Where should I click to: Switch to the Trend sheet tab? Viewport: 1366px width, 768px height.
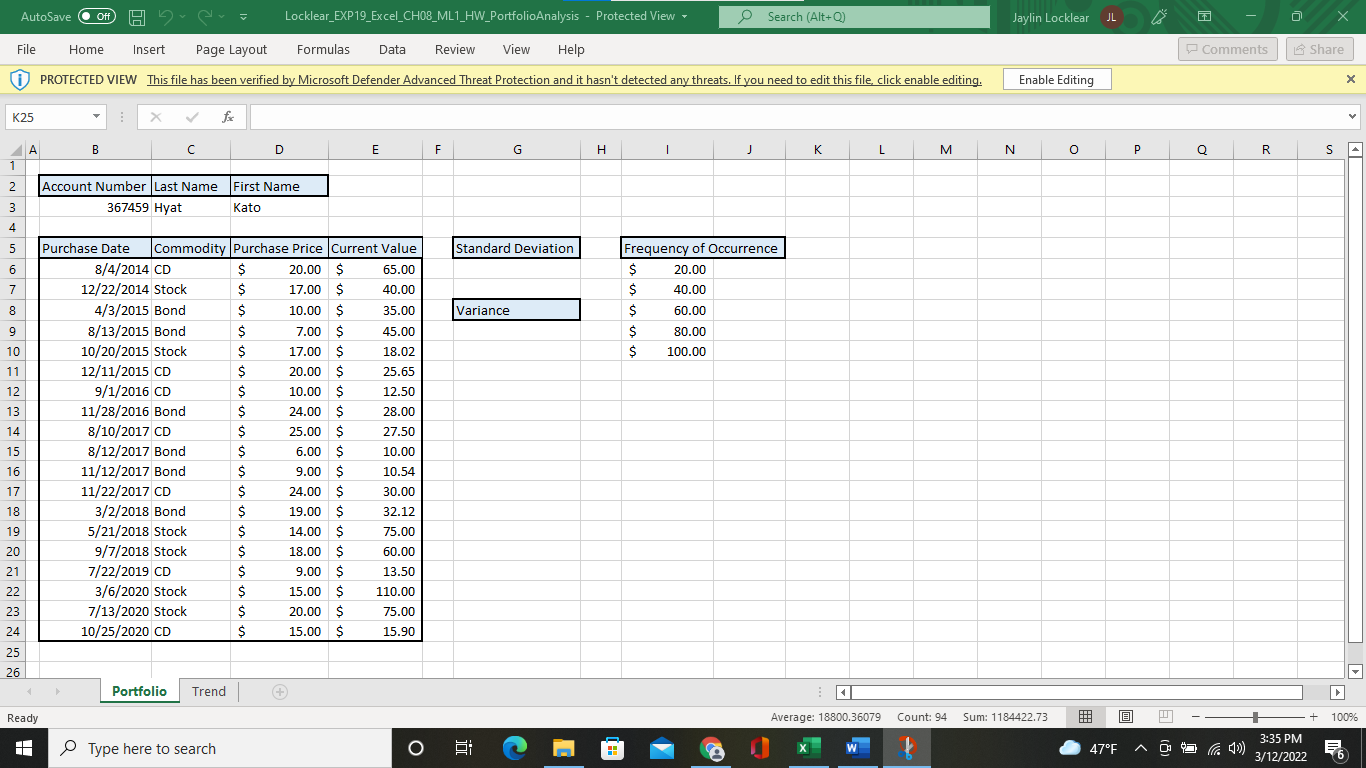coord(209,692)
